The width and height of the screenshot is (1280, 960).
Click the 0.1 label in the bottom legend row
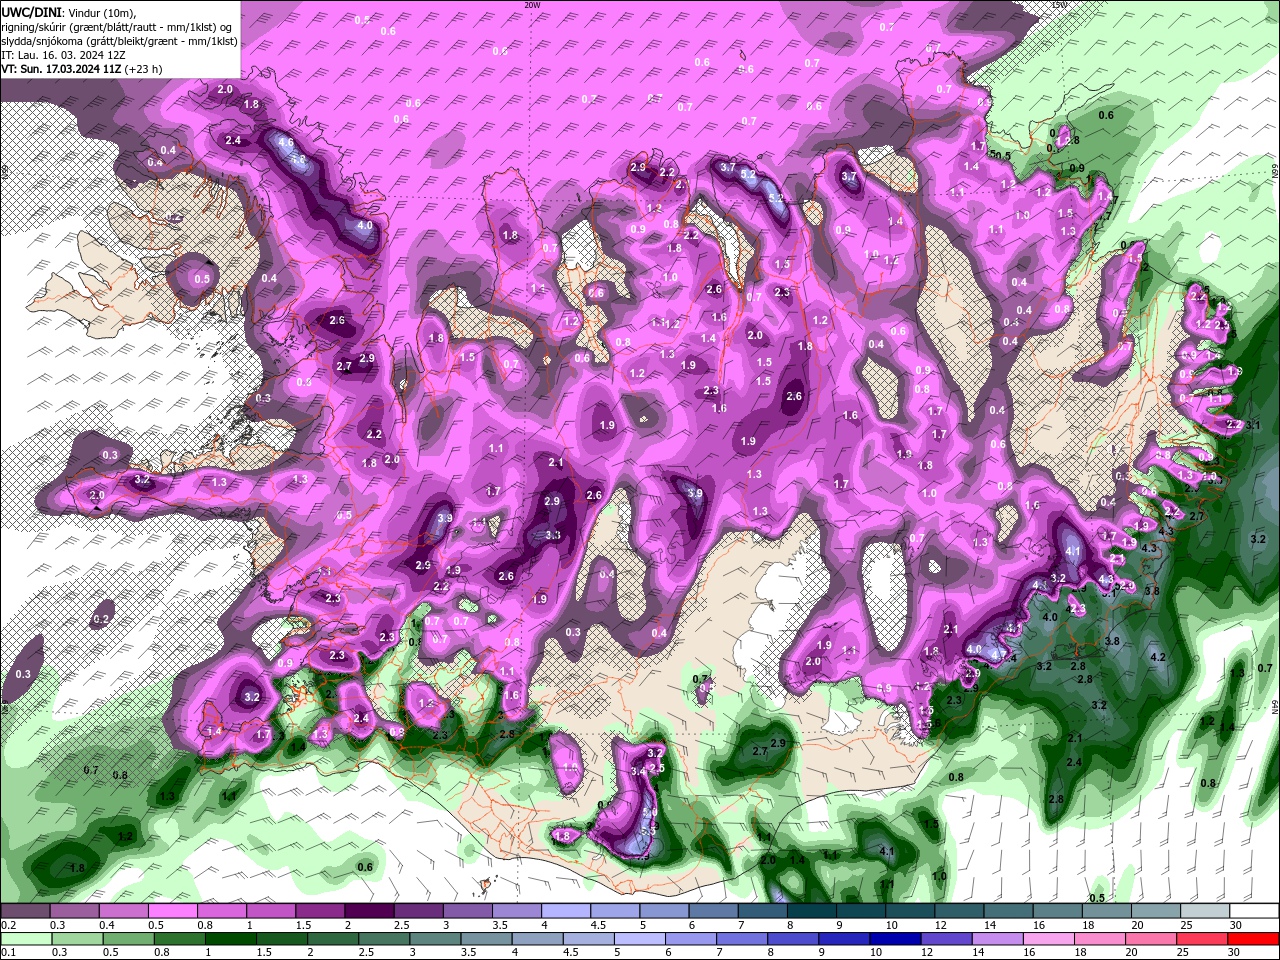[7, 953]
